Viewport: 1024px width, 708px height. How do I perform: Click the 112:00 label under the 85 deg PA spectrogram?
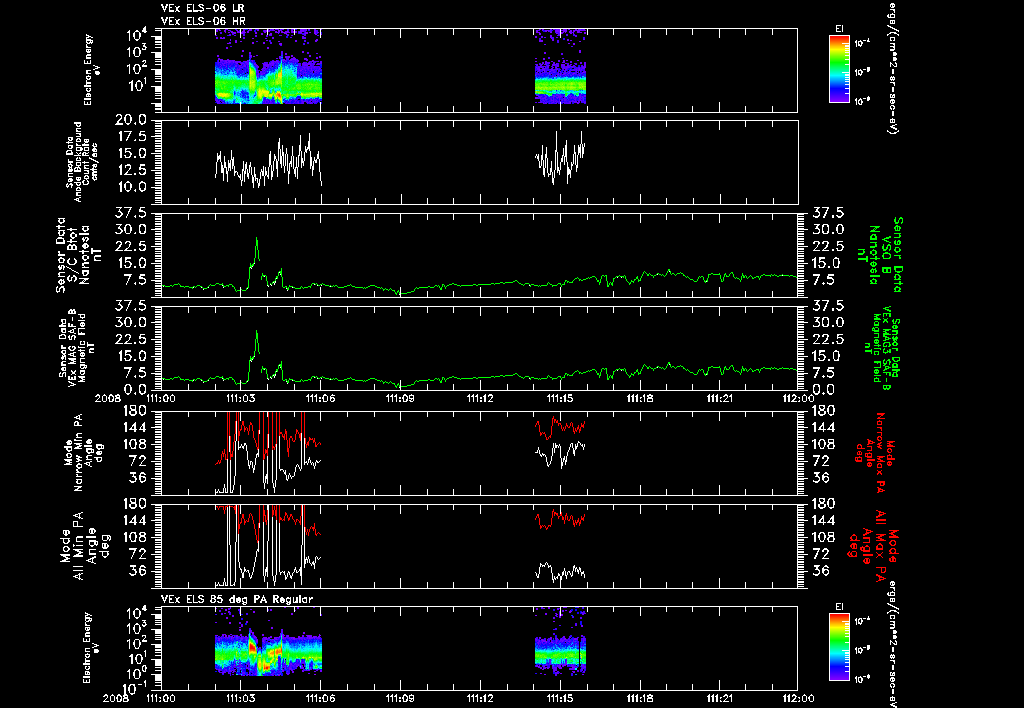(x=798, y=698)
